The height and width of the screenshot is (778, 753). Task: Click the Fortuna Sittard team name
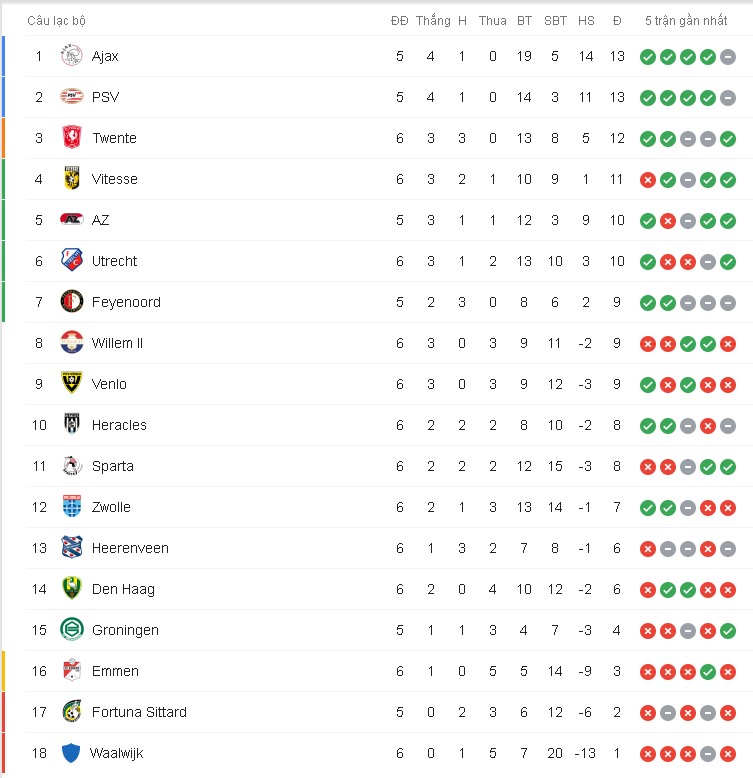point(139,712)
